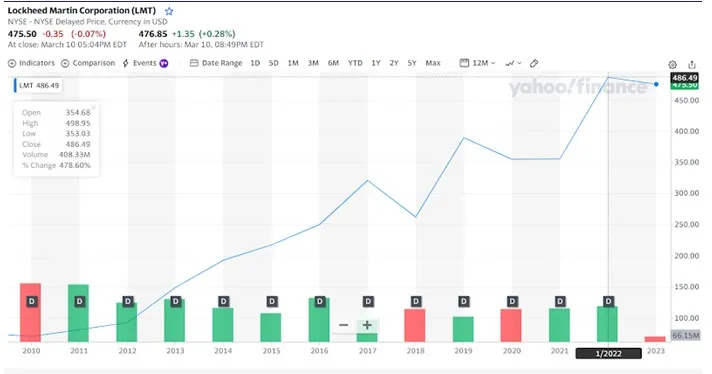The height and width of the screenshot is (374, 712).
Task: Click the 2018 dividend D marker
Action: coord(416,301)
